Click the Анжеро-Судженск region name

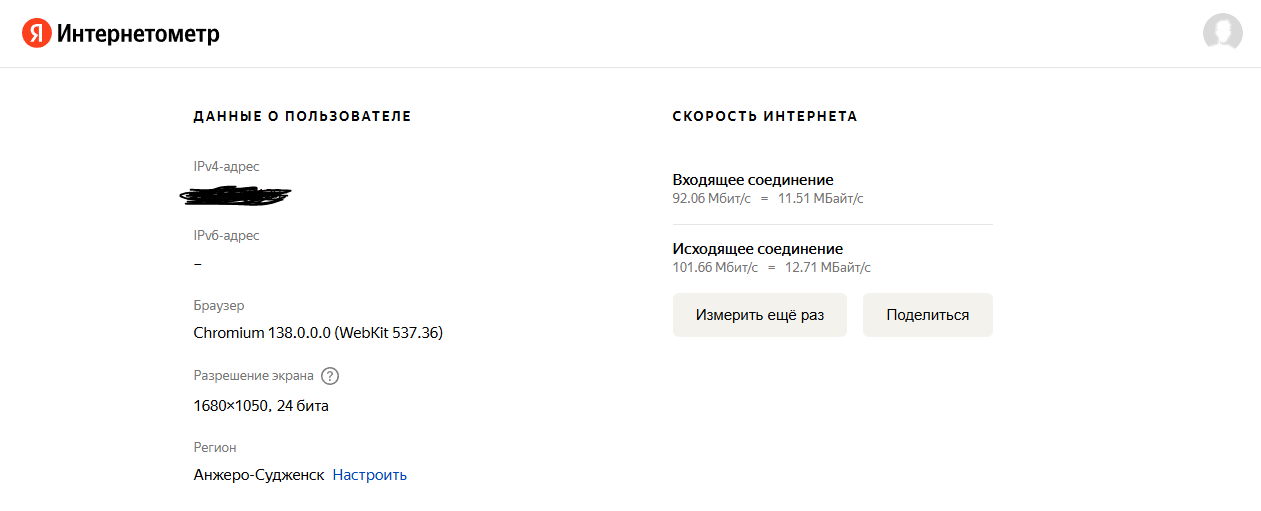tap(259, 475)
